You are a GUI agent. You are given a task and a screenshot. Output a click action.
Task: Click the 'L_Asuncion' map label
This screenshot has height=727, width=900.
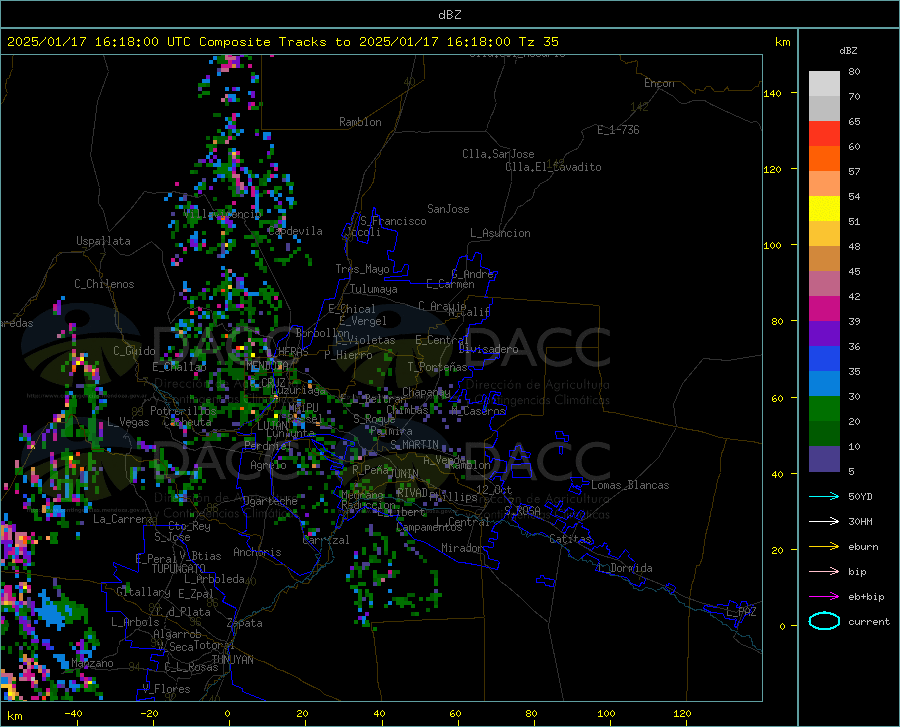coord(500,233)
